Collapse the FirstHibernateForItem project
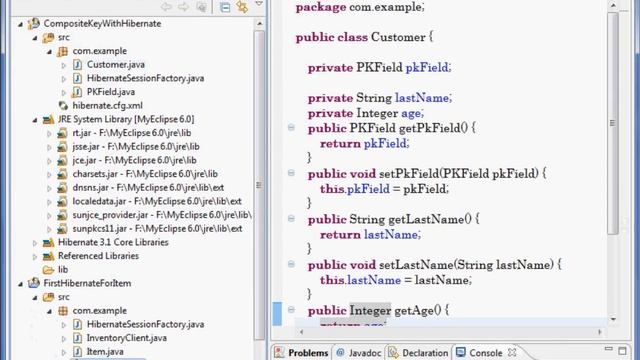Viewport: 640px width, 360px height. pos(20,284)
